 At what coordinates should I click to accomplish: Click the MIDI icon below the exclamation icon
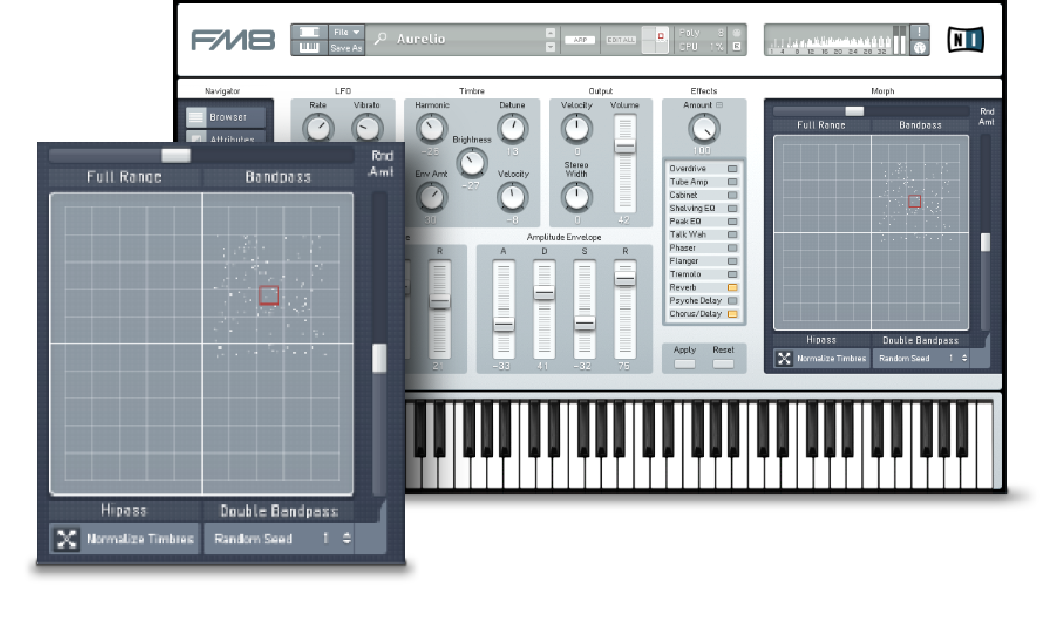pos(919,48)
